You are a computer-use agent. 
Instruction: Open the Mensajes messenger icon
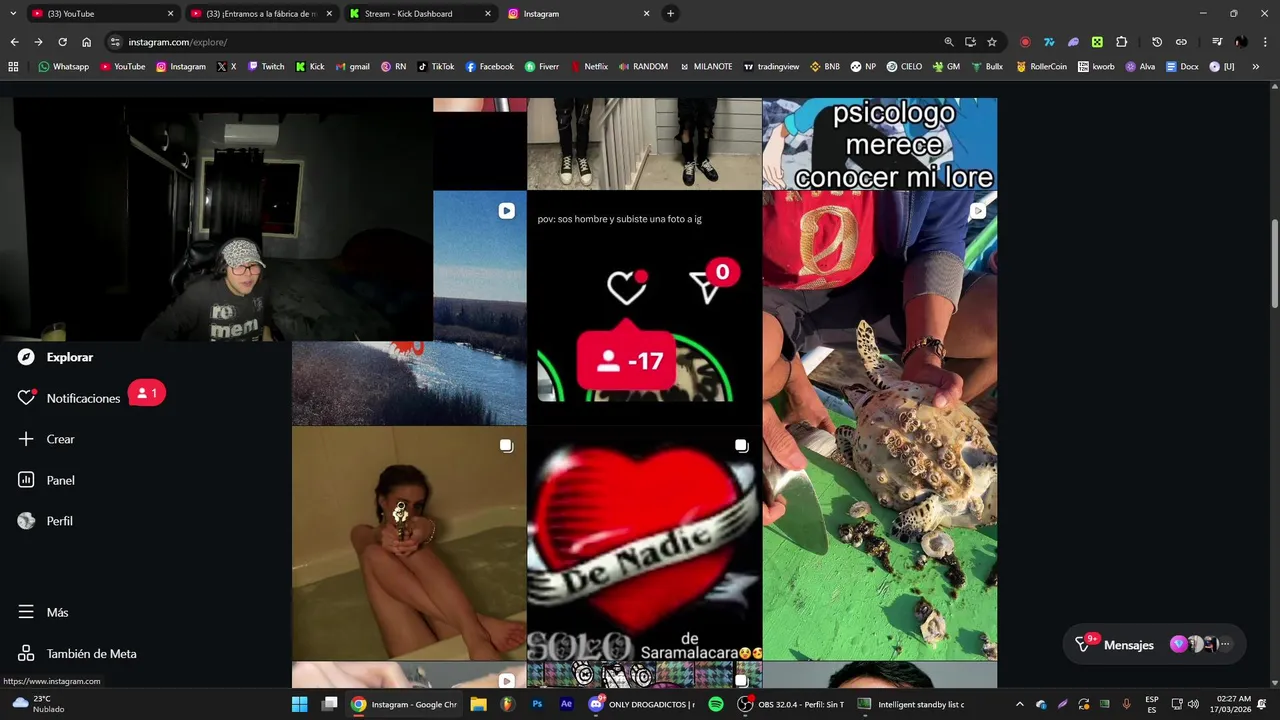coord(1083,645)
